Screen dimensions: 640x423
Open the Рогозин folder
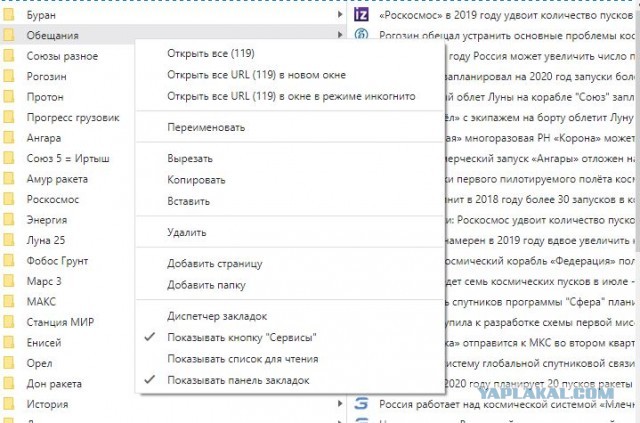pyautogui.click(x=46, y=76)
